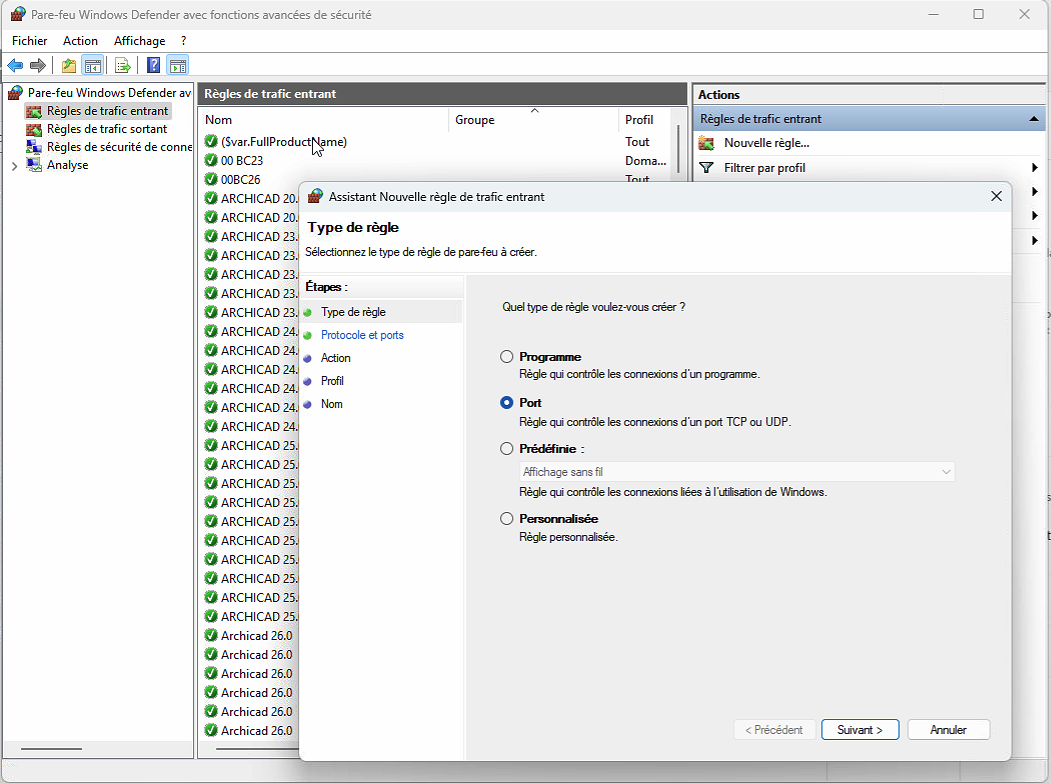The width and height of the screenshot is (1051, 783).
Task: Go to the Protocole et ports step
Action: 363,335
